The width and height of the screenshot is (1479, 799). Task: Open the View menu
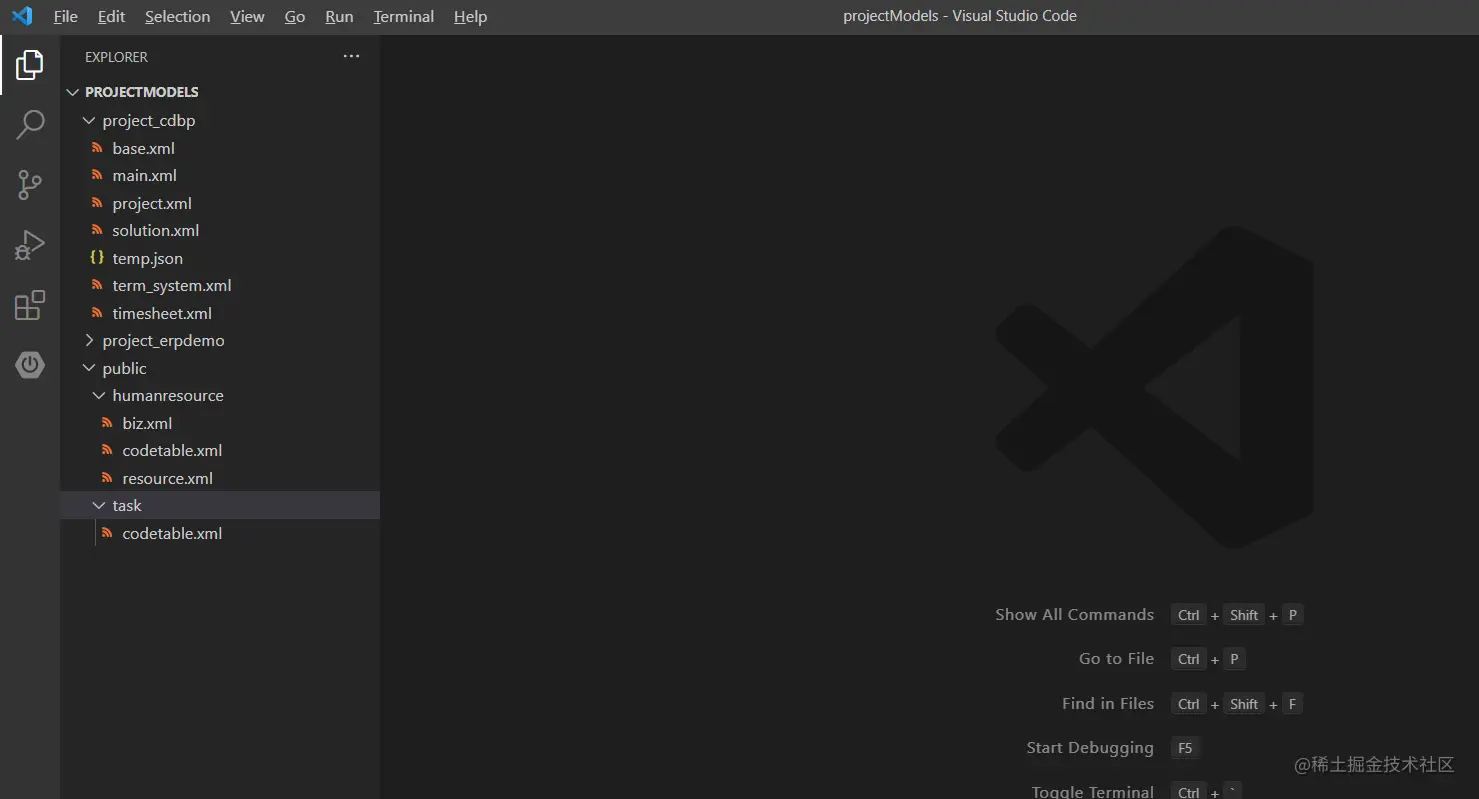[x=247, y=16]
